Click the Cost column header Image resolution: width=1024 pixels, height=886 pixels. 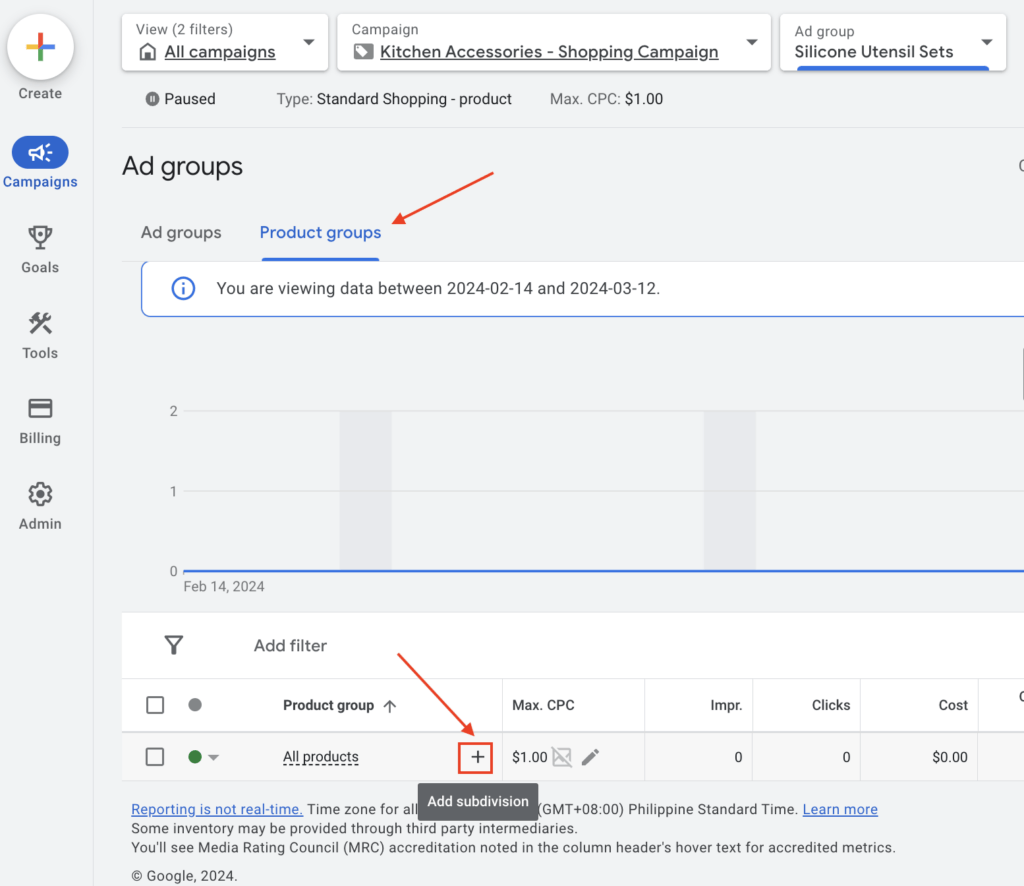pos(953,706)
